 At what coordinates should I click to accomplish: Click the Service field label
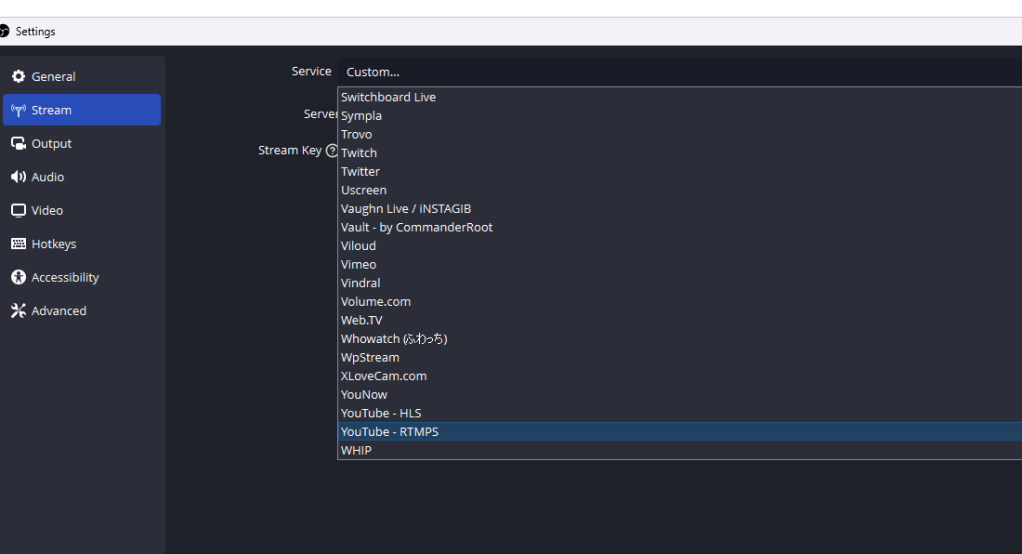pos(311,71)
